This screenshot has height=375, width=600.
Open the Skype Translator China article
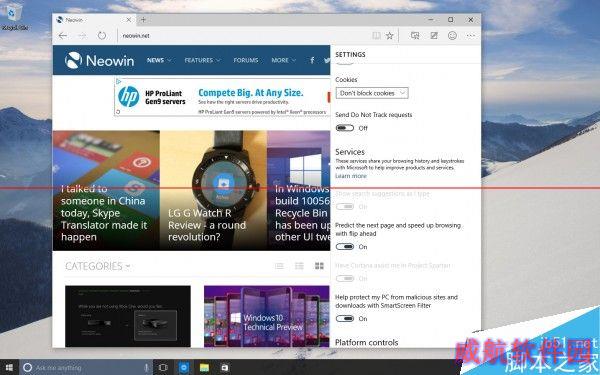[x=106, y=191]
